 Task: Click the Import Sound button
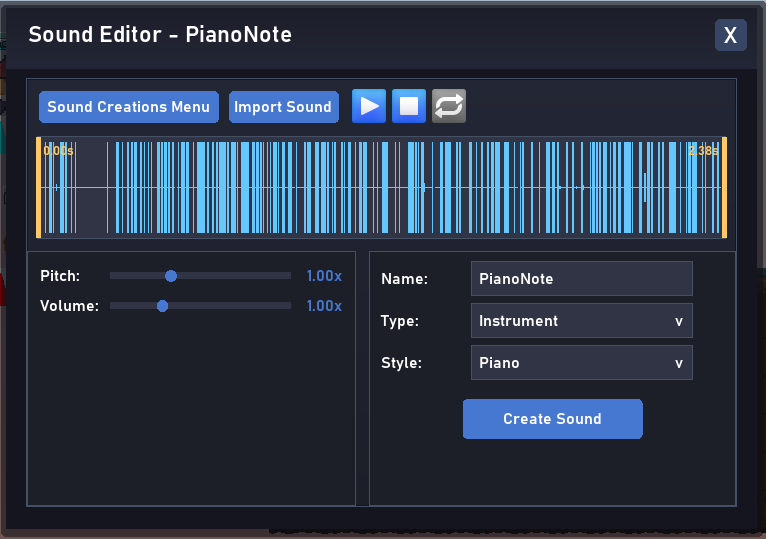pyautogui.click(x=283, y=107)
